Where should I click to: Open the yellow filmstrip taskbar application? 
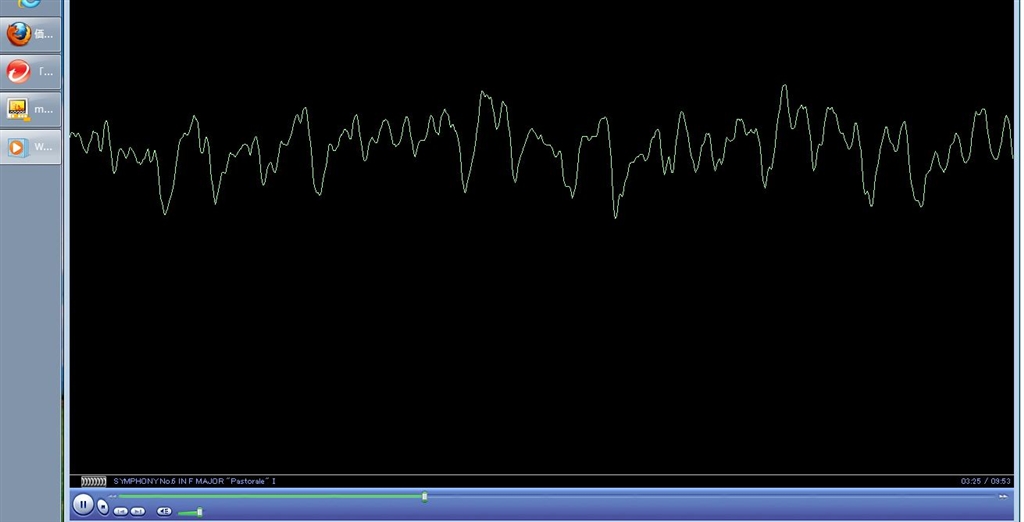[31, 109]
